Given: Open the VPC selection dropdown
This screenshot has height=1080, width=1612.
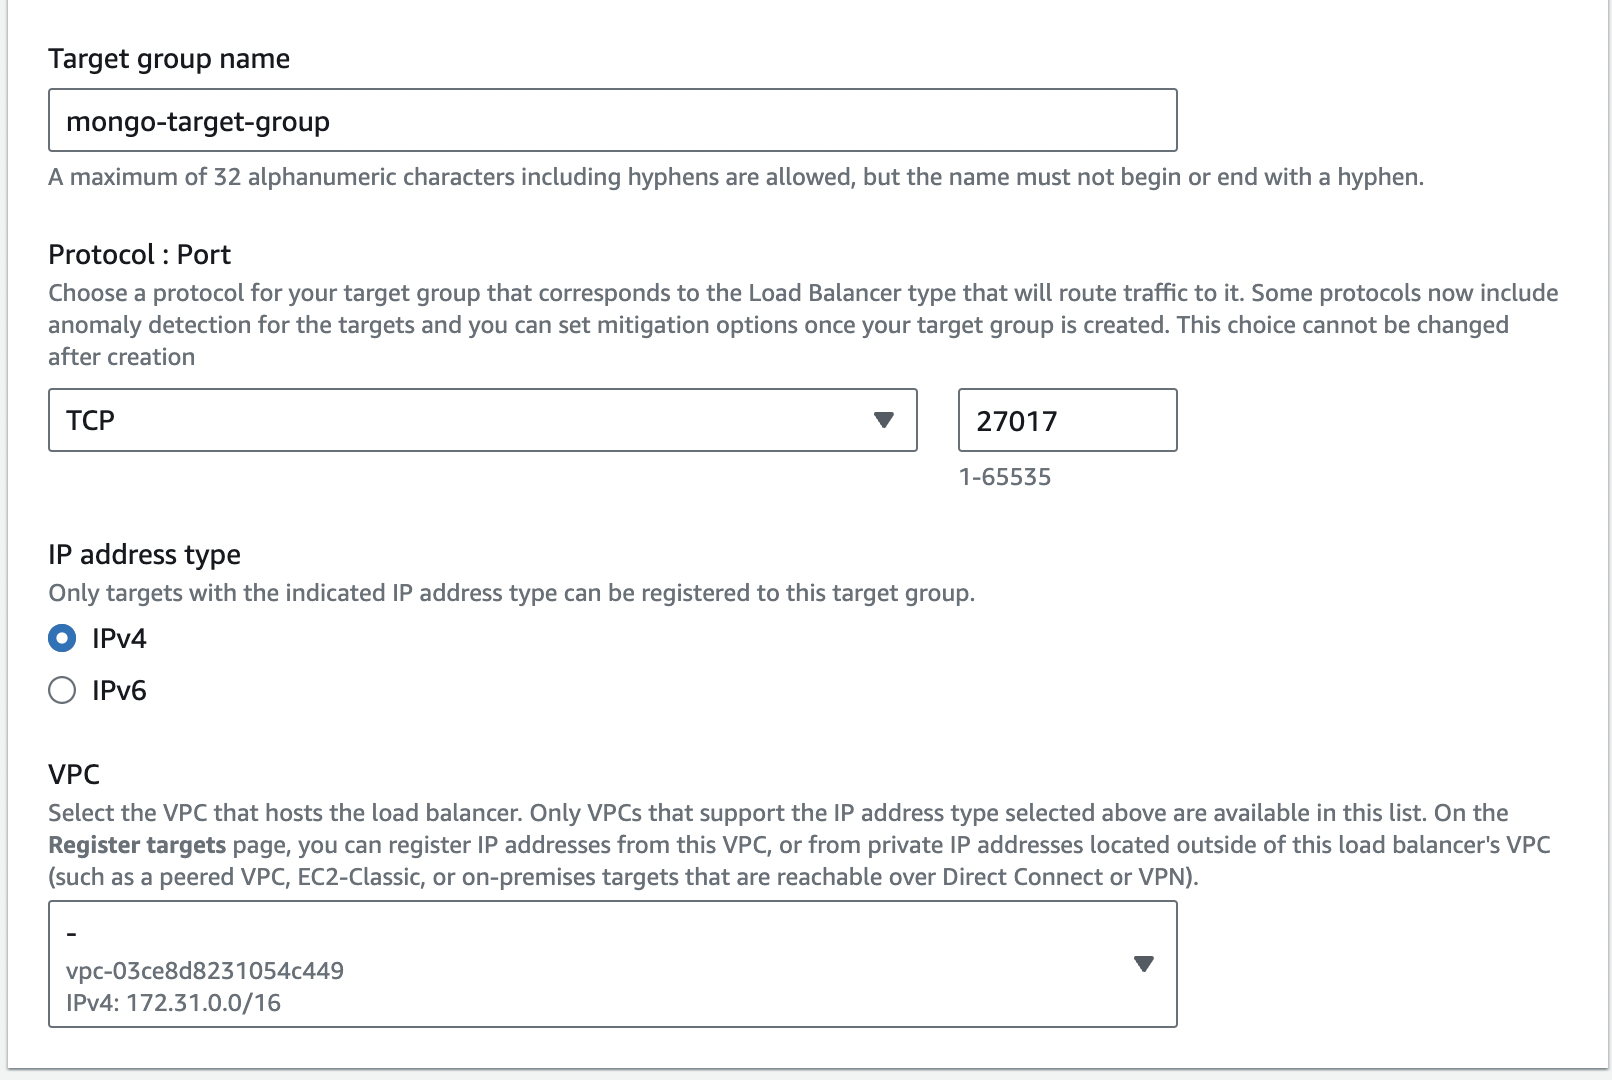Looking at the screenshot, I should coord(612,964).
